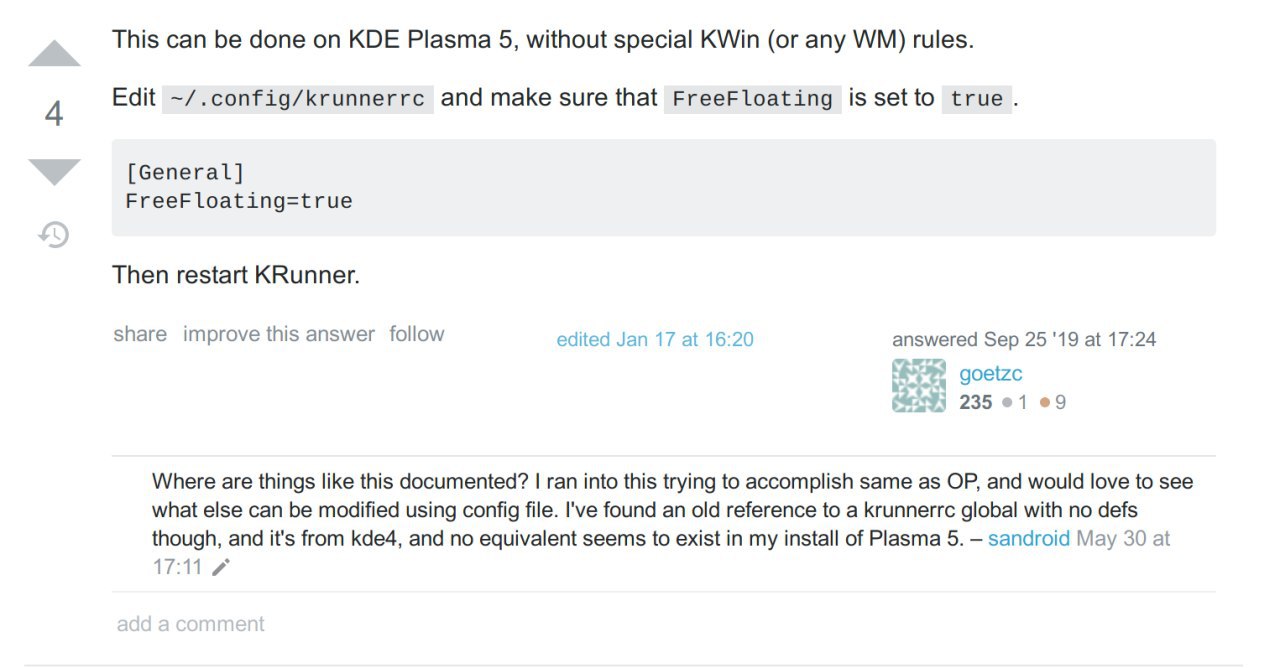
Task: Click the May 30 comment timestamp
Action: (x=662, y=553)
